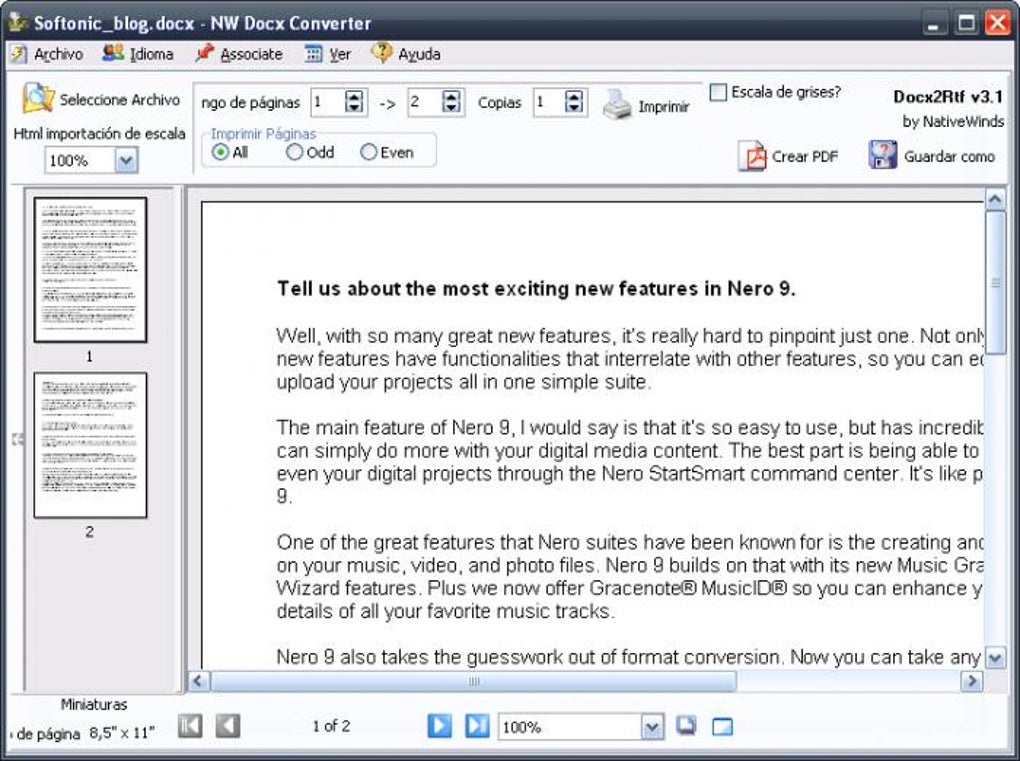Click the application icon in title bar

17,23
